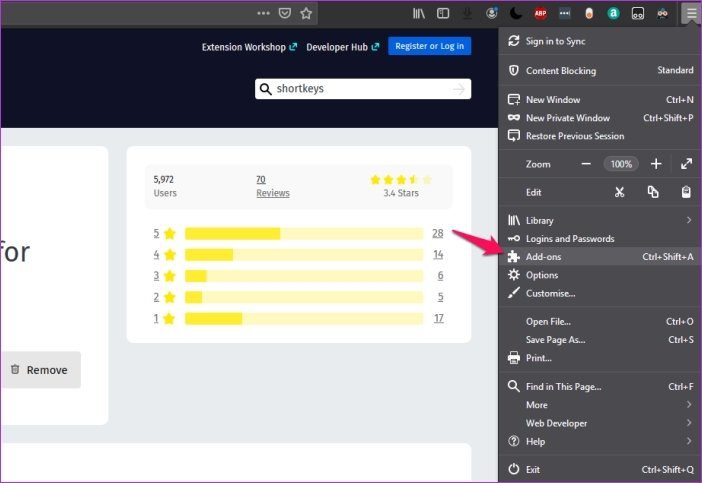Open the 28 five-star reviews count
The width and height of the screenshot is (702, 483).
pos(438,233)
